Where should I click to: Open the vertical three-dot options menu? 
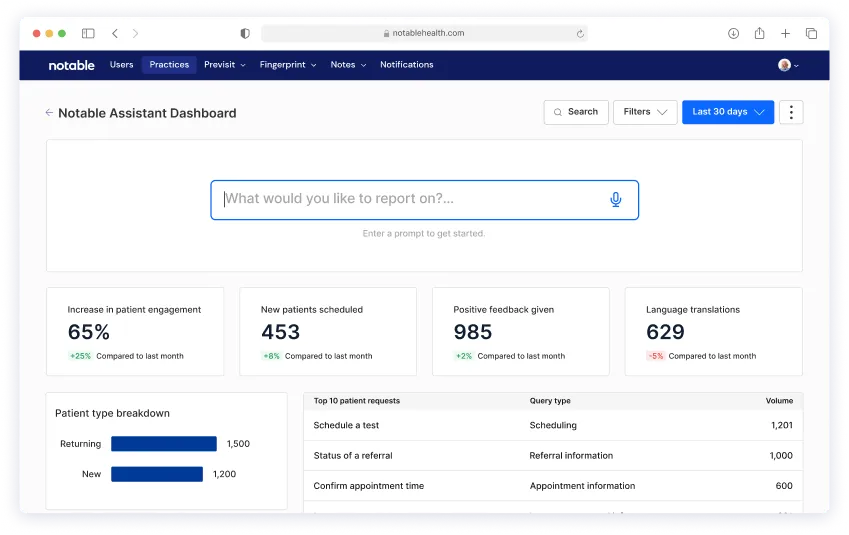coord(791,112)
